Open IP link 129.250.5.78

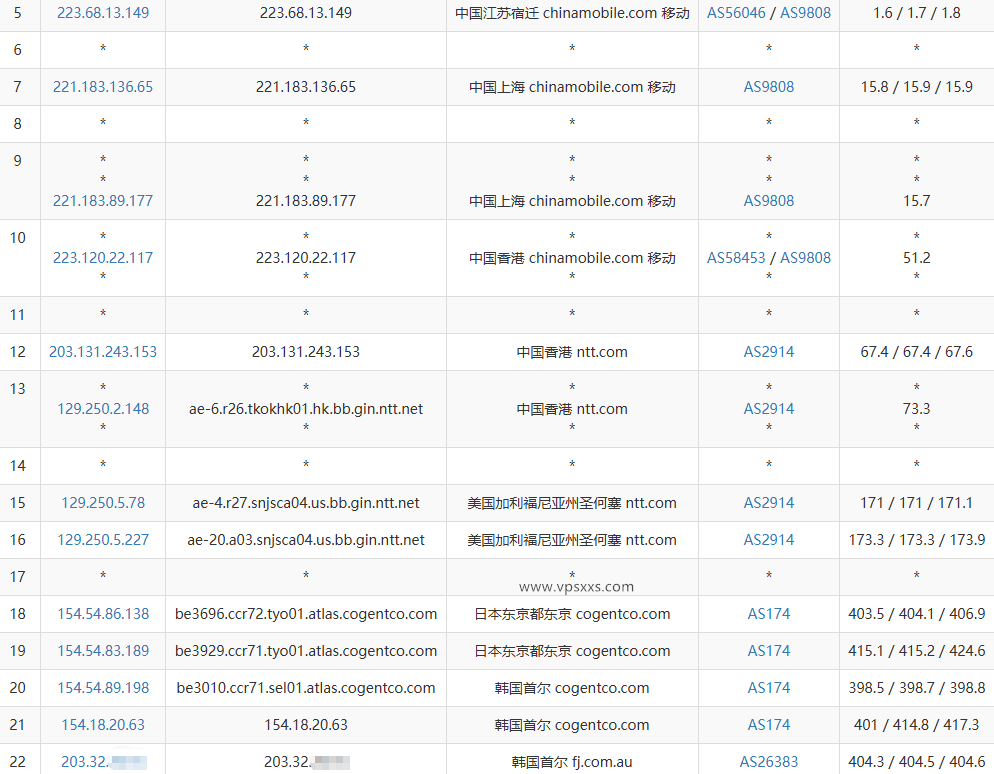click(103, 503)
